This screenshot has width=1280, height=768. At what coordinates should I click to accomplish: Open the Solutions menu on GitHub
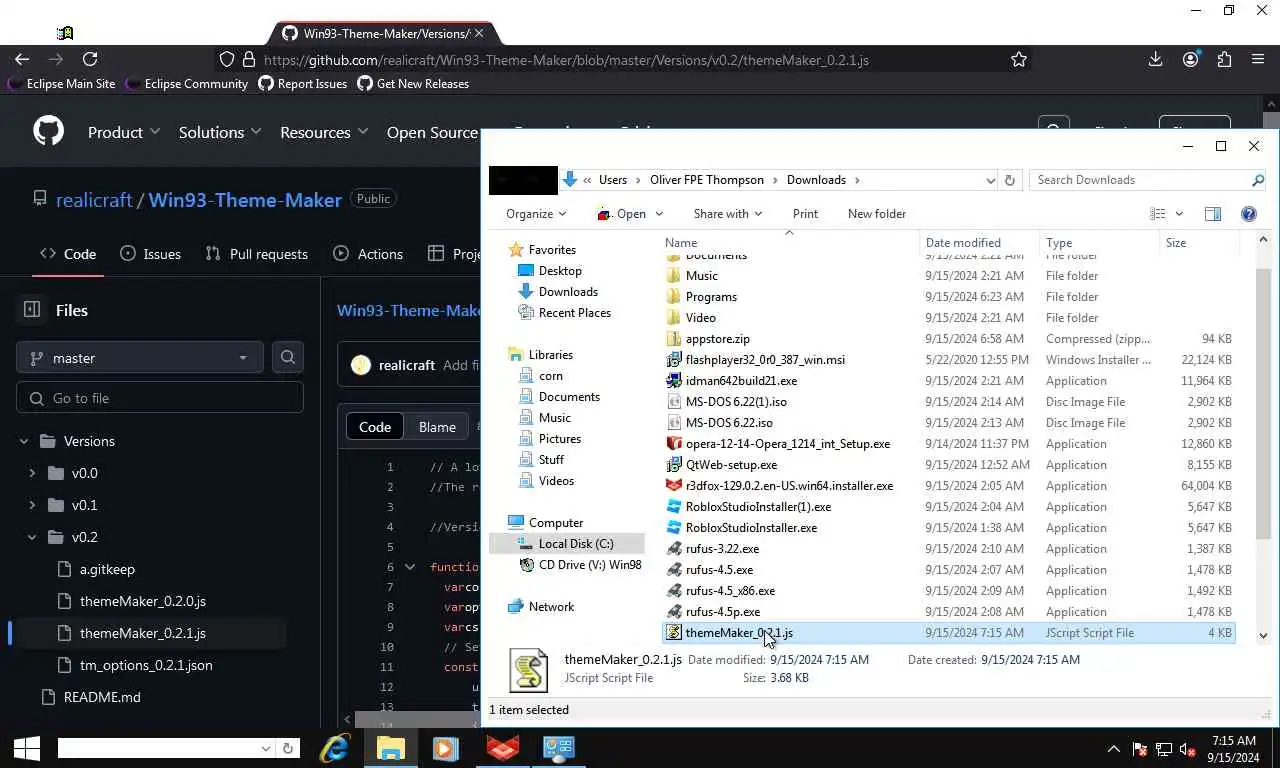[220, 132]
